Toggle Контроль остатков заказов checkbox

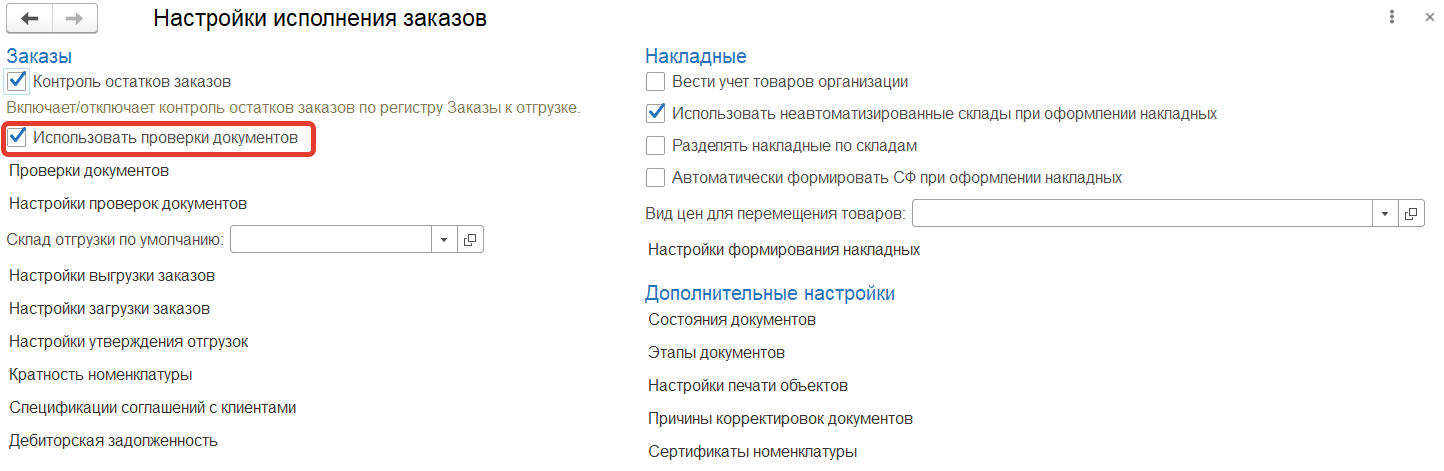click(16, 81)
